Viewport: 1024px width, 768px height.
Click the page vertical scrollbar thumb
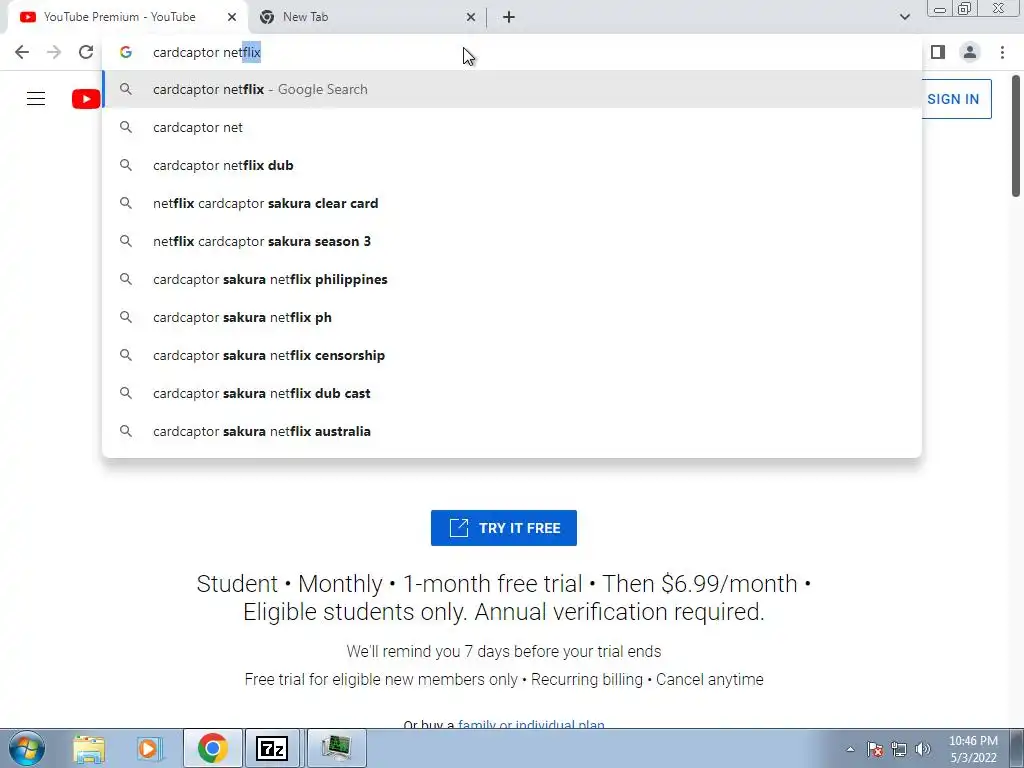tap(1016, 136)
